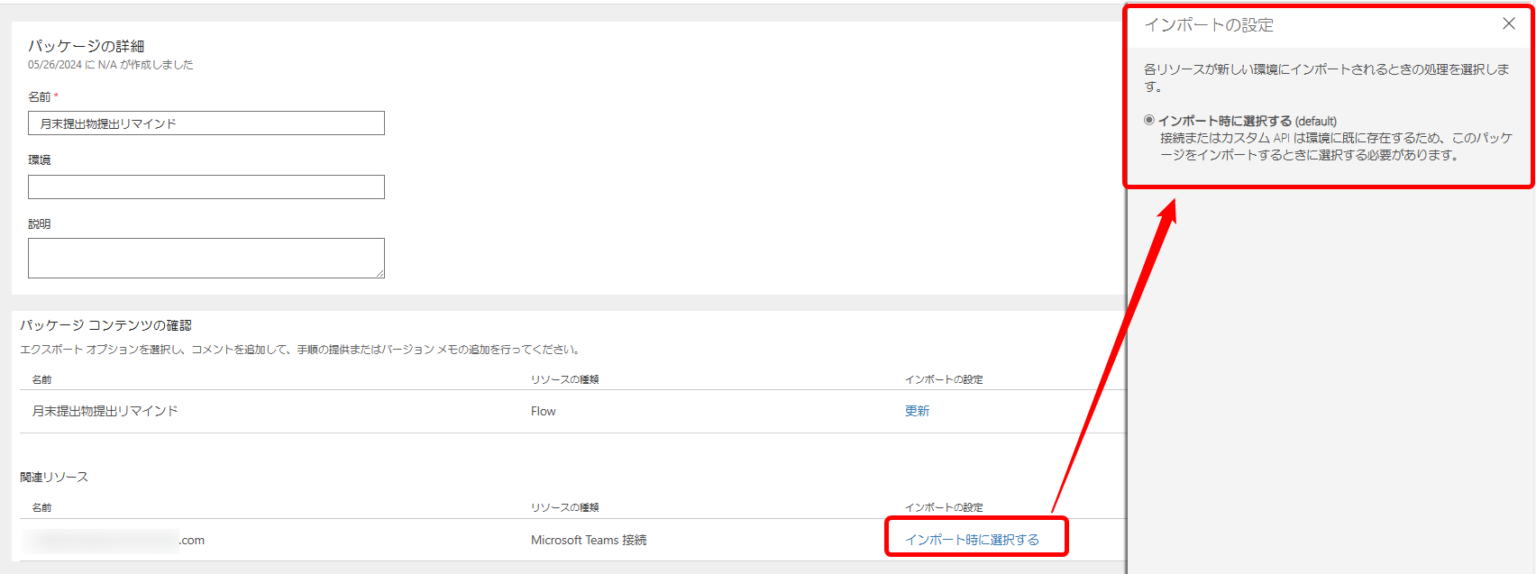Image resolution: width=1536 pixels, height=574 pixels.
Task: Select the インポート時に選択する radio button
Action: click(1149, 120)
